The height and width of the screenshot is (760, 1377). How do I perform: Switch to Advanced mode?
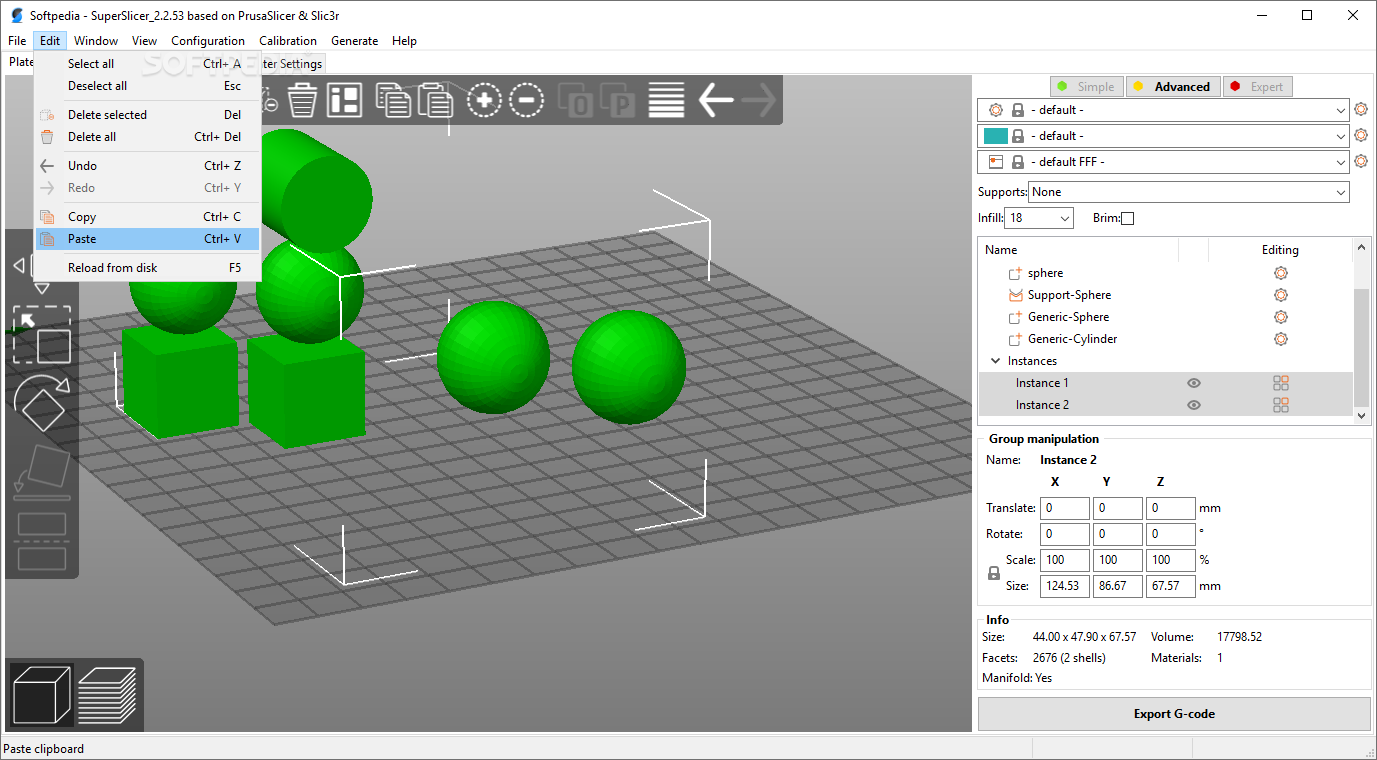click(x=1171, y=87)
